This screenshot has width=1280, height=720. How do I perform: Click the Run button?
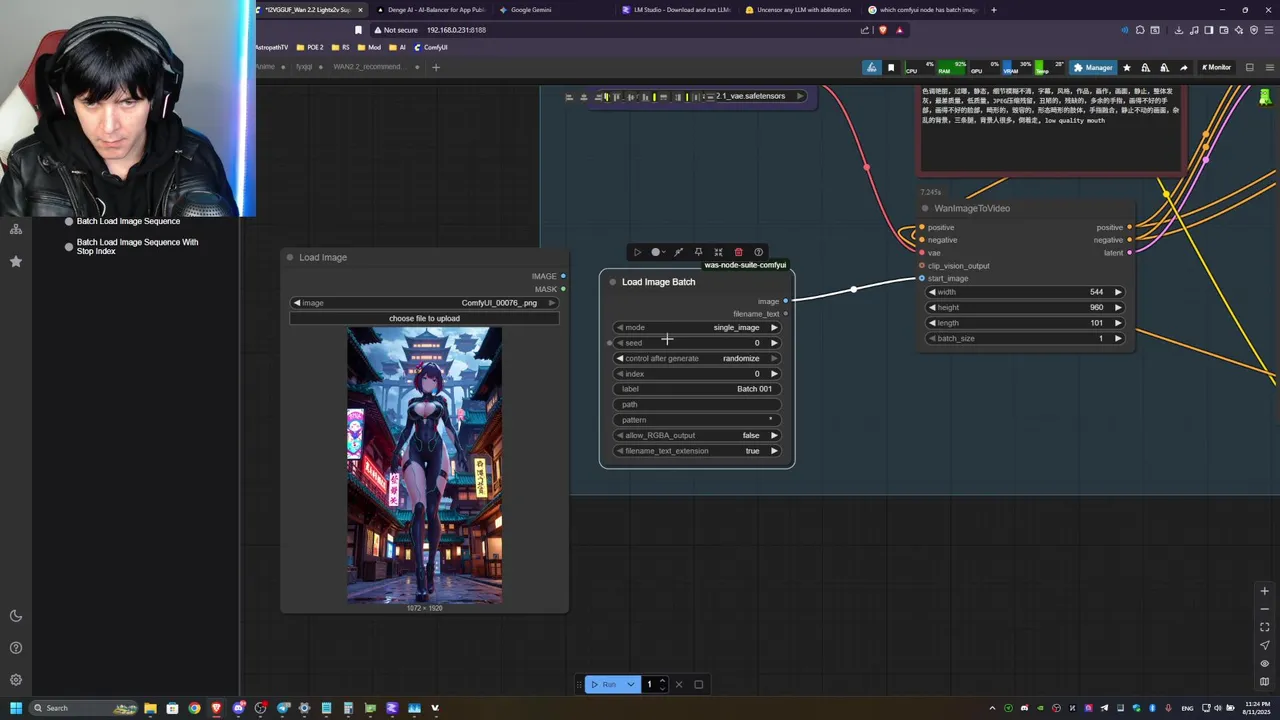click(x=603, y=684)
